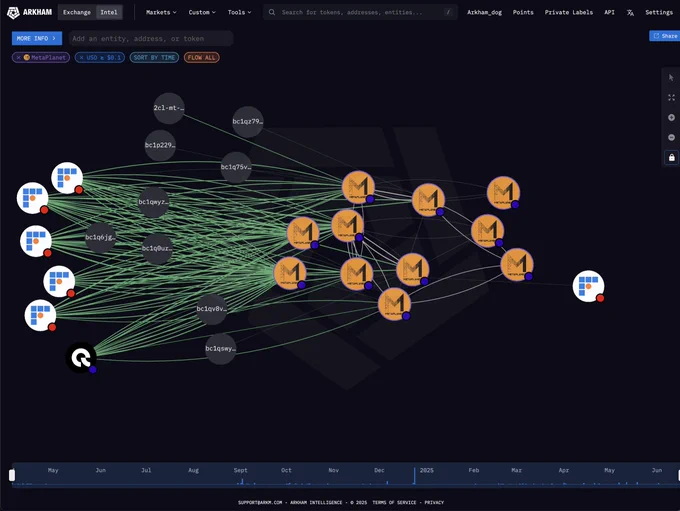The height and width of the screenshot is (511, 680).
Task: Select the bc1q6jg address node
Action: pos(100,237)
